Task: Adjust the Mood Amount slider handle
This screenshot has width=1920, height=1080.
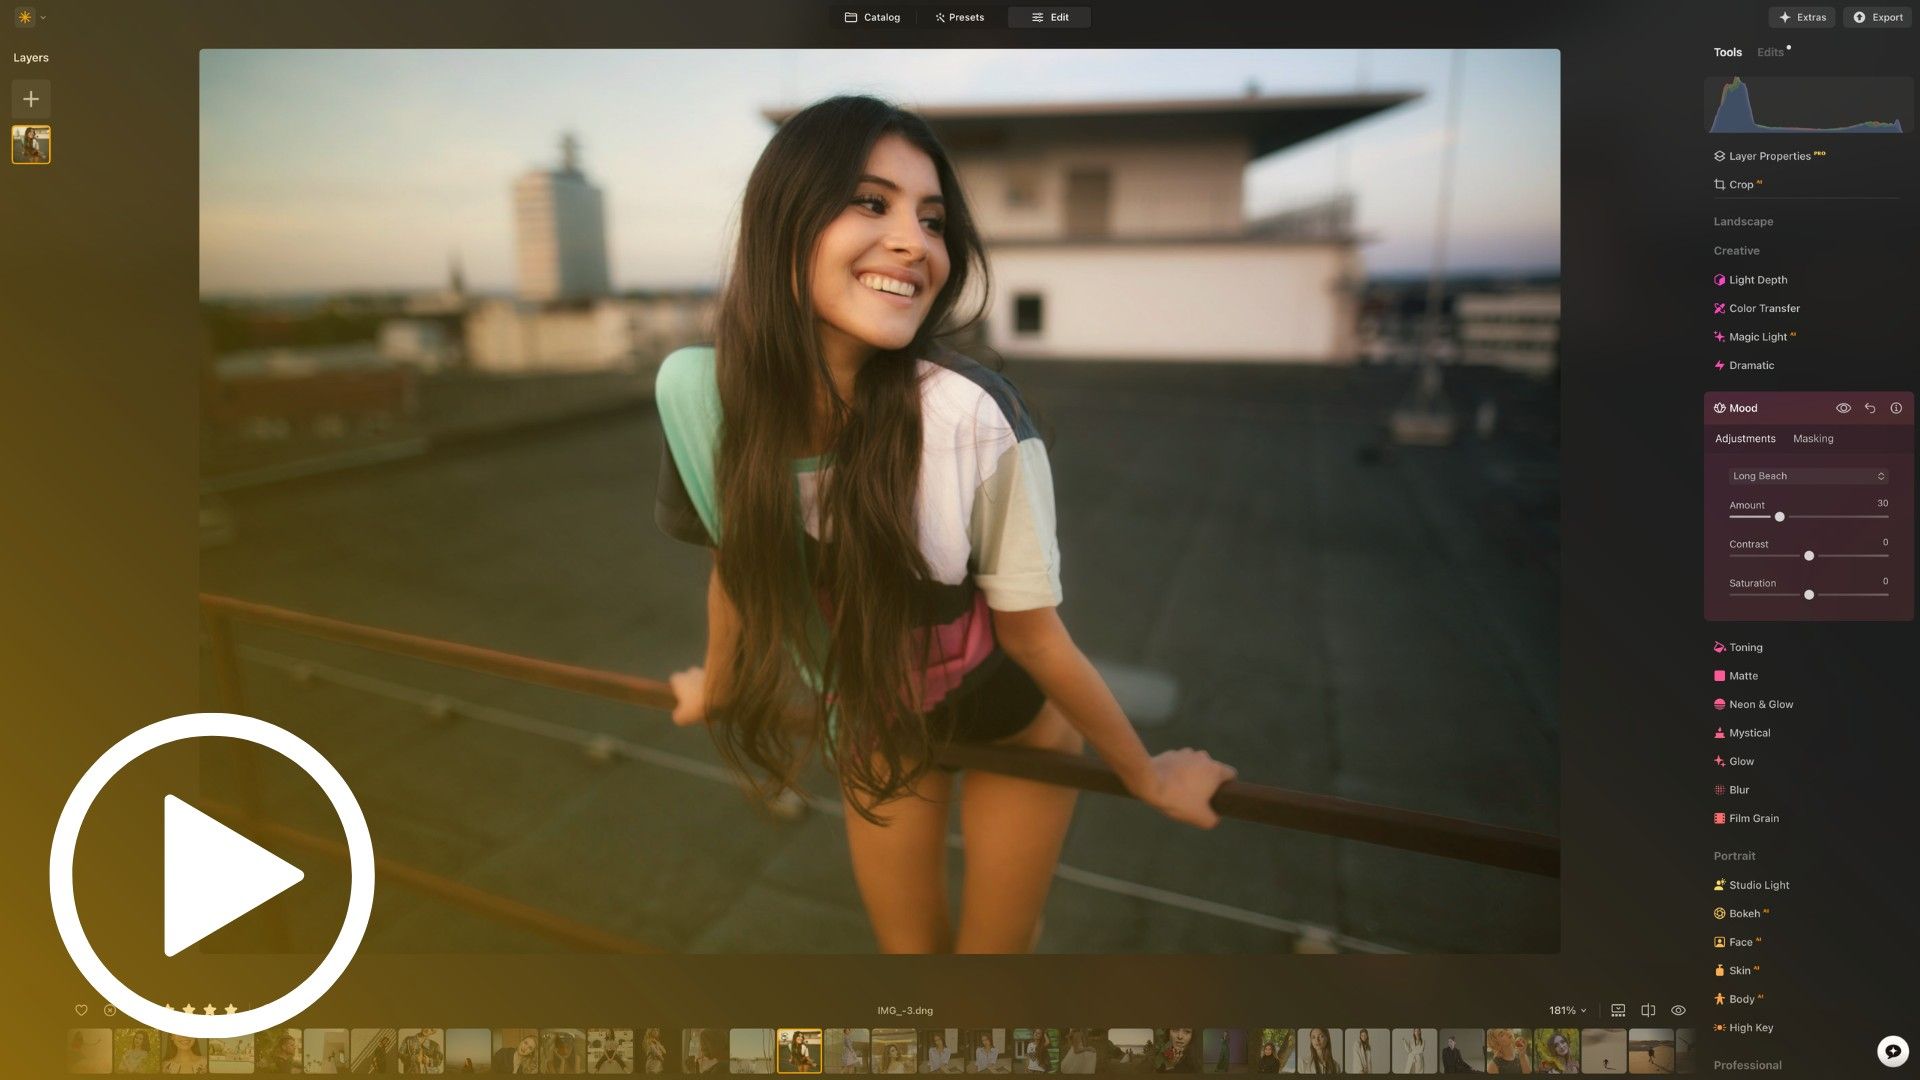Action: tap(1779, 517)
